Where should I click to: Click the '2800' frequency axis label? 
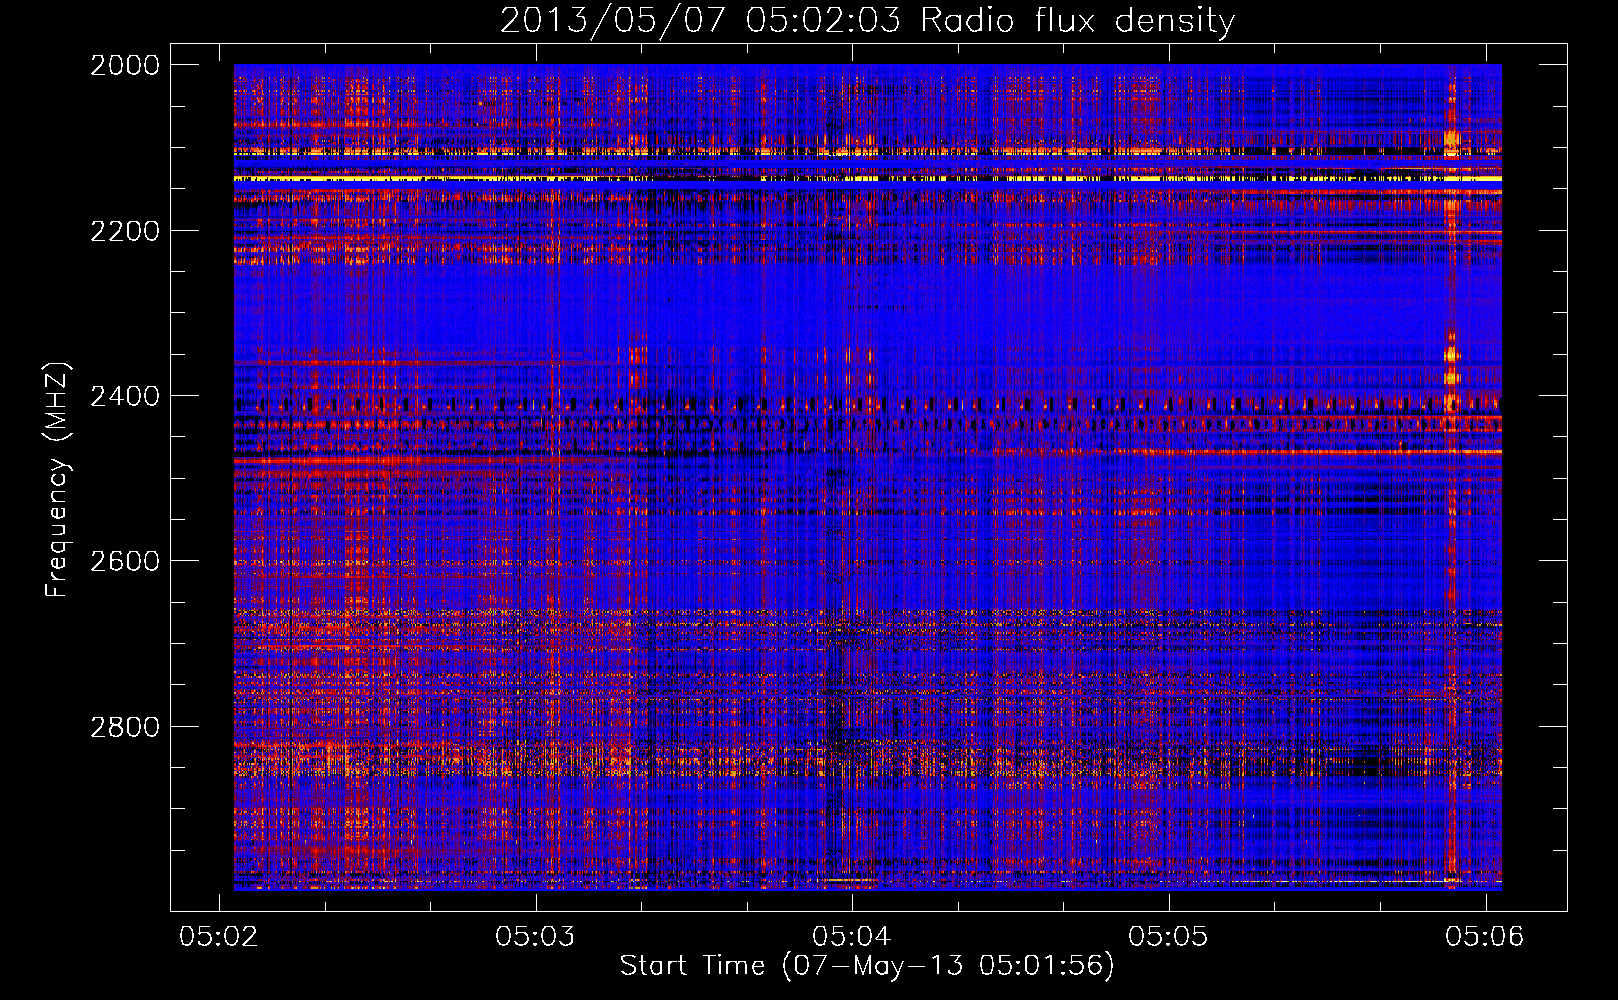tap(125, 726)
